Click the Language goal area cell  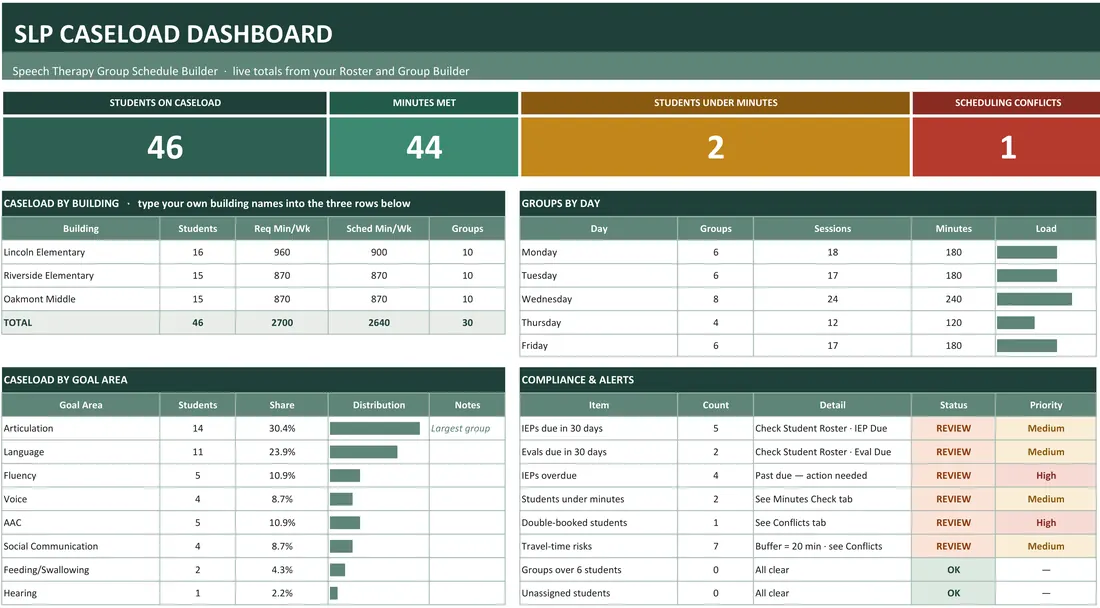pos(80,452)
